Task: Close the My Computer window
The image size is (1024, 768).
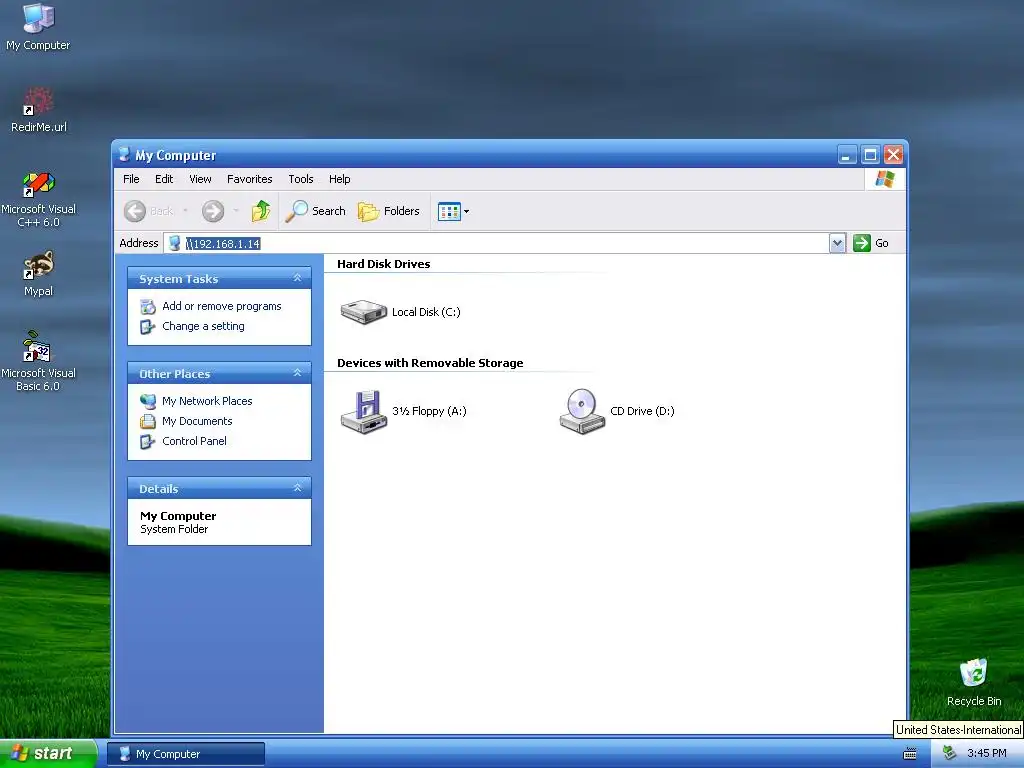Action: point(893,155)
